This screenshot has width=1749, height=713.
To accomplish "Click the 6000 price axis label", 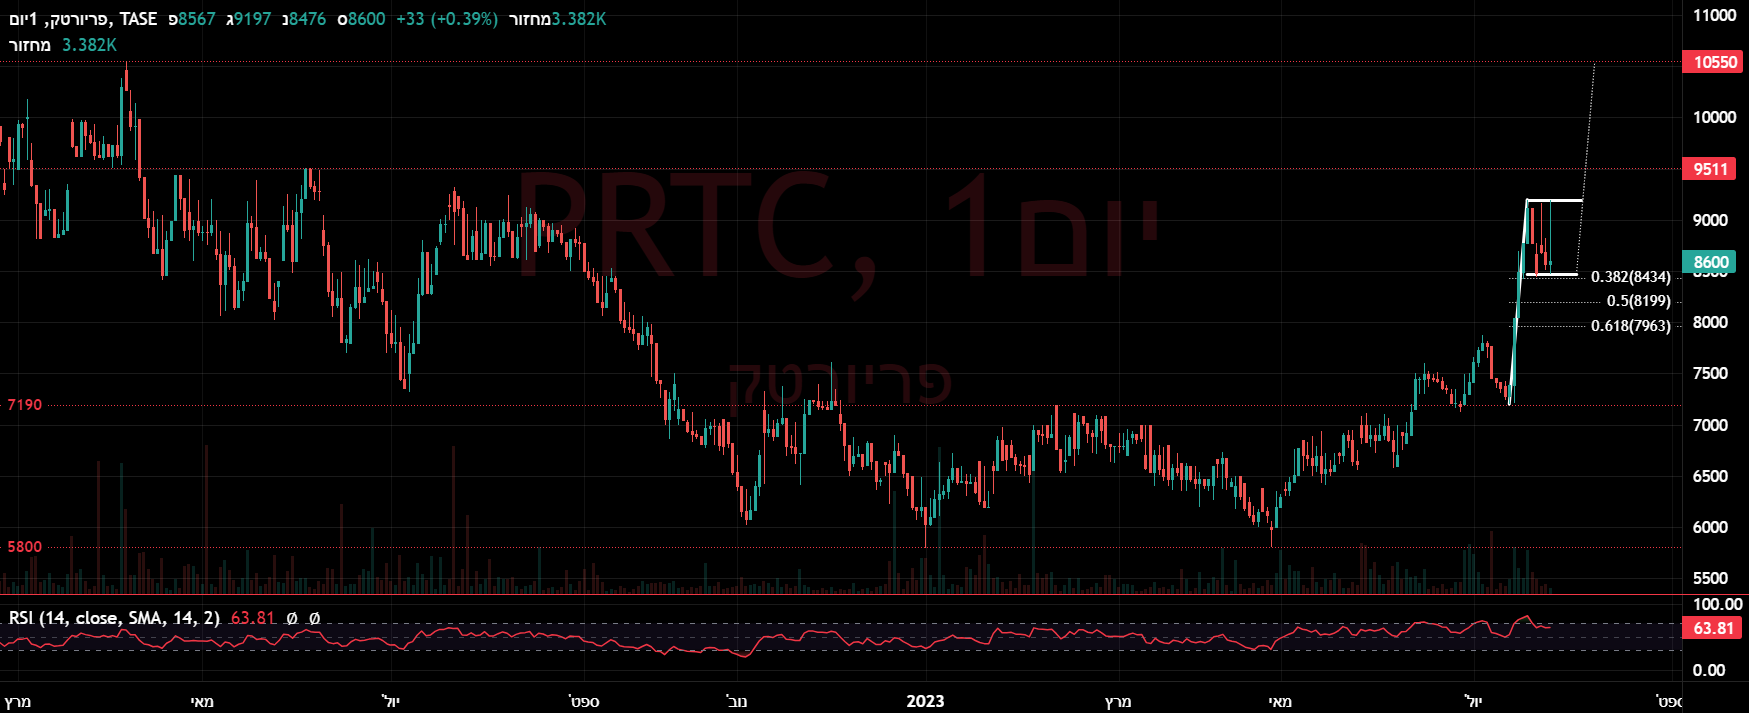I will click(1710, 527).
